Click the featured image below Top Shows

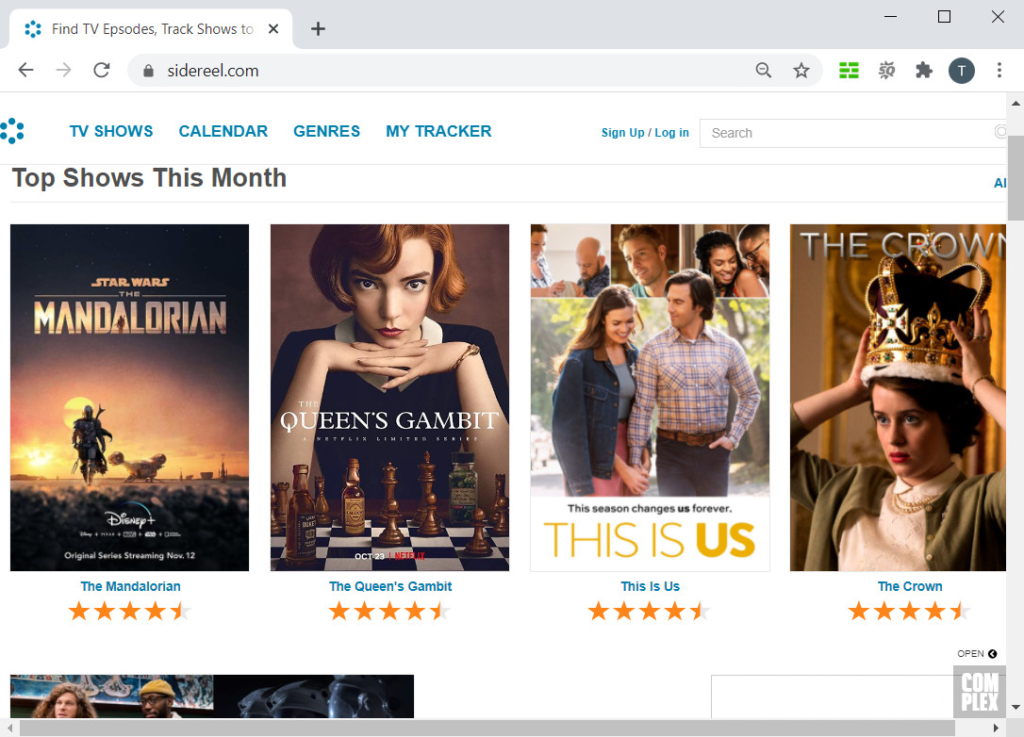pyautogui.click(x=212, y=696)
